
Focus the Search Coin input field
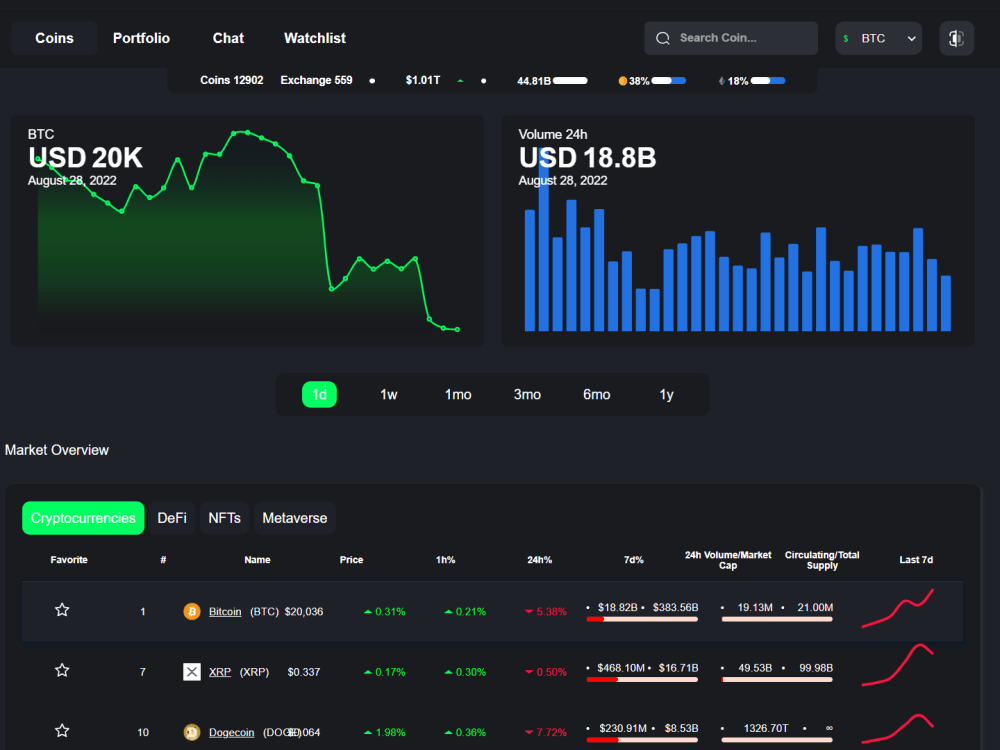[731, 38]
